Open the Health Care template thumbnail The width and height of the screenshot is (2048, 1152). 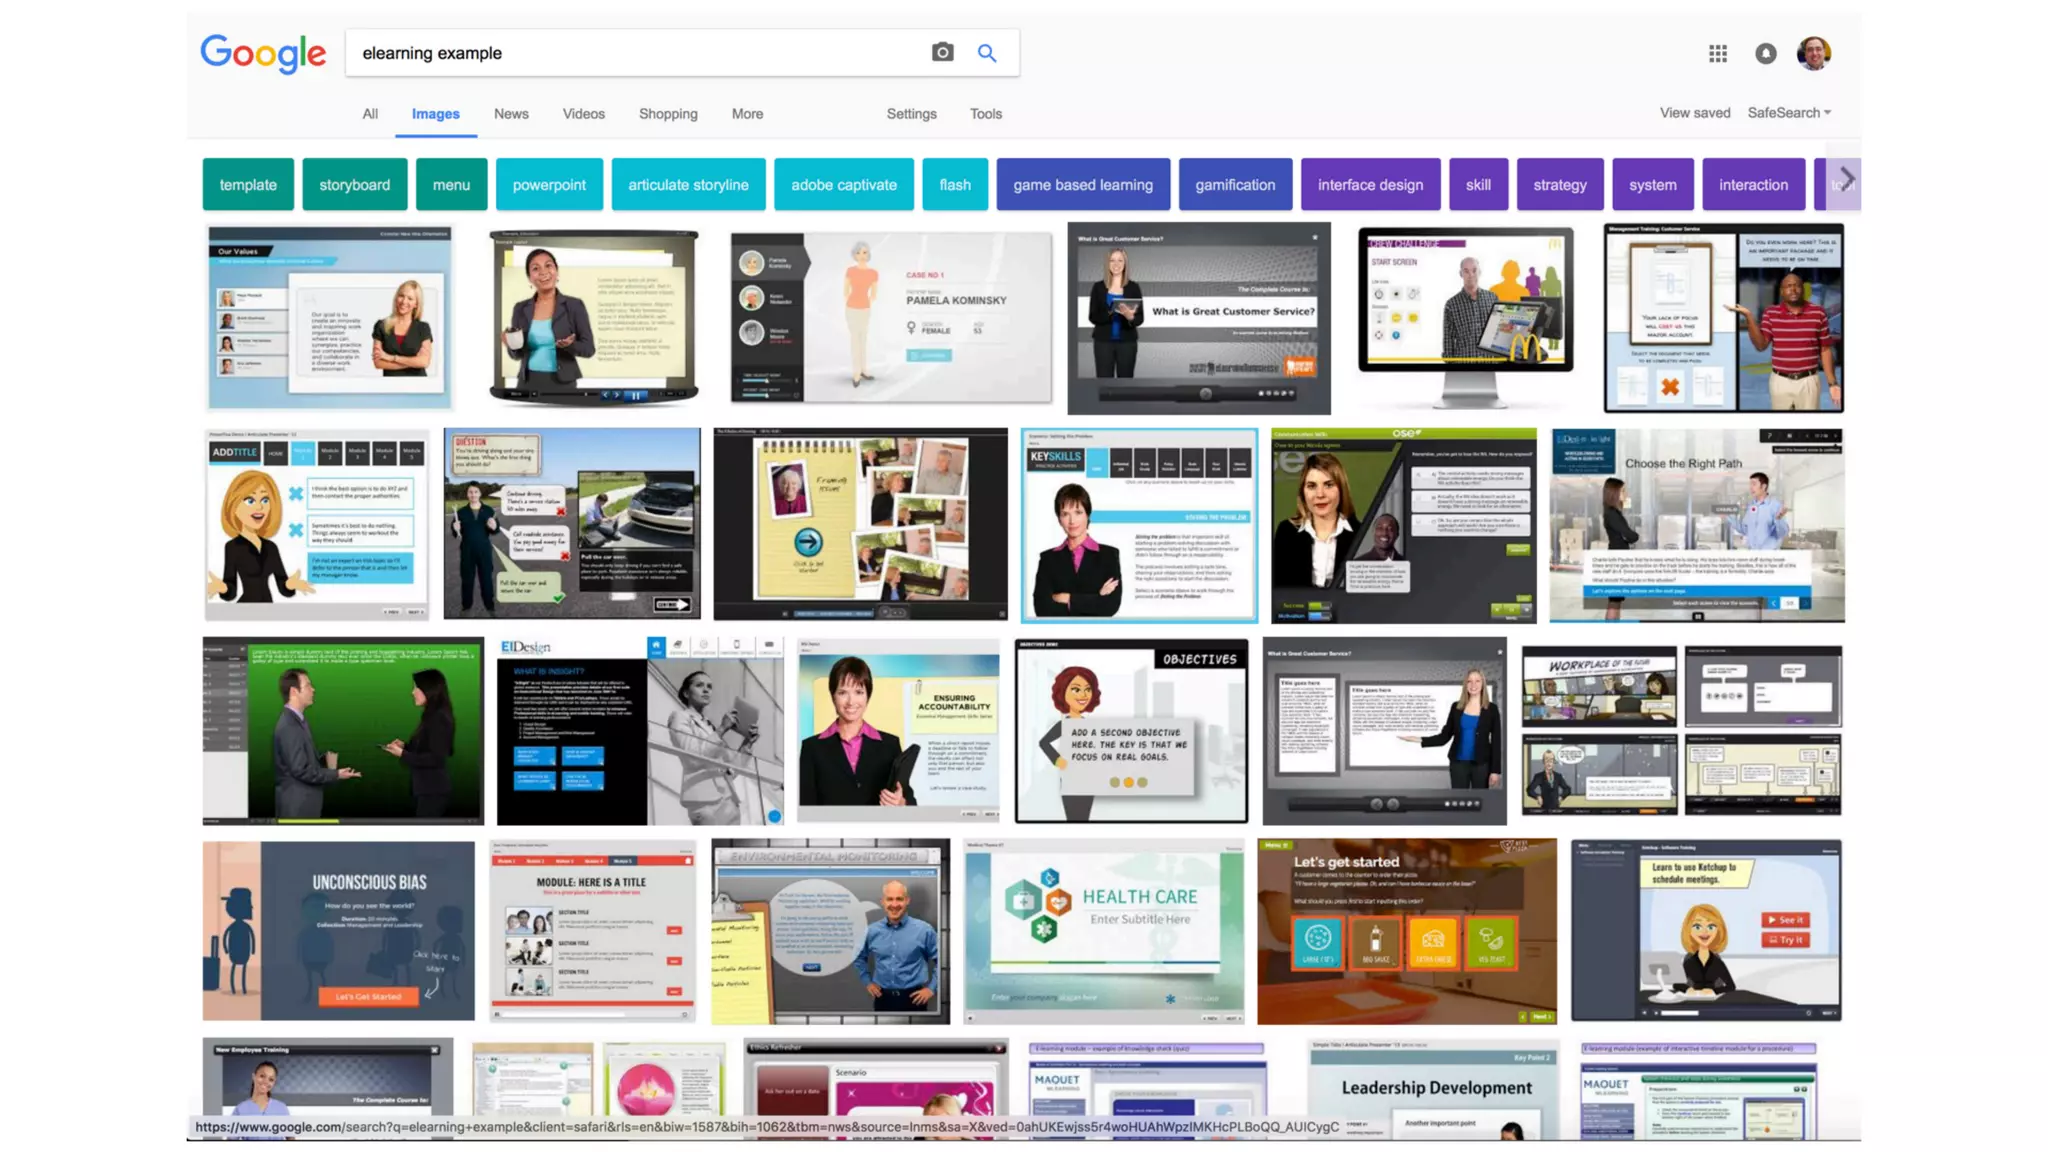(1104, 930)
